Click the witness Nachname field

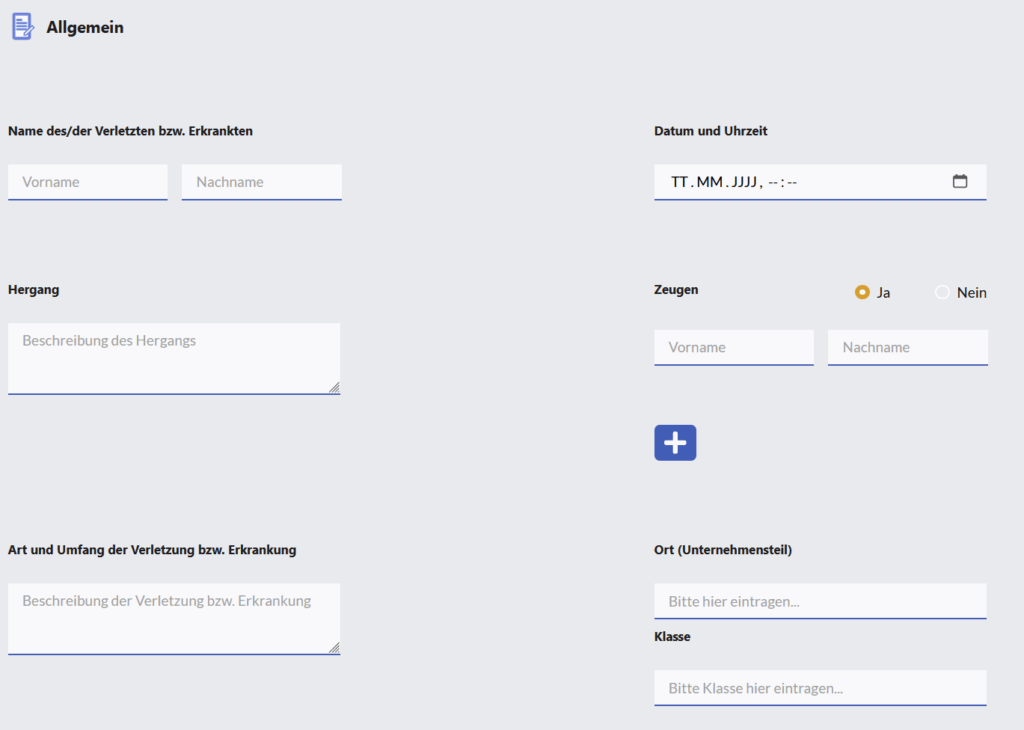click(907, 347)
